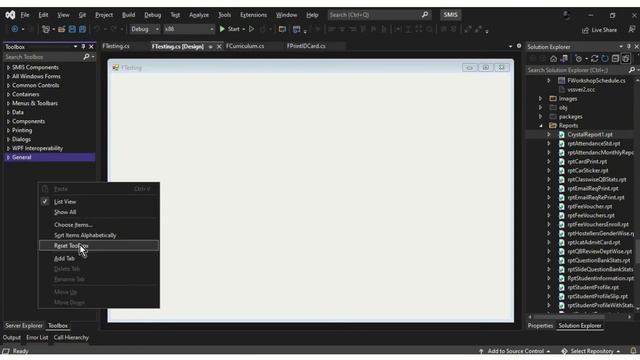Screen dimensions: 640x360
Task: Expand Menus & Toolbars toolbox group
Action: point(8,103)
